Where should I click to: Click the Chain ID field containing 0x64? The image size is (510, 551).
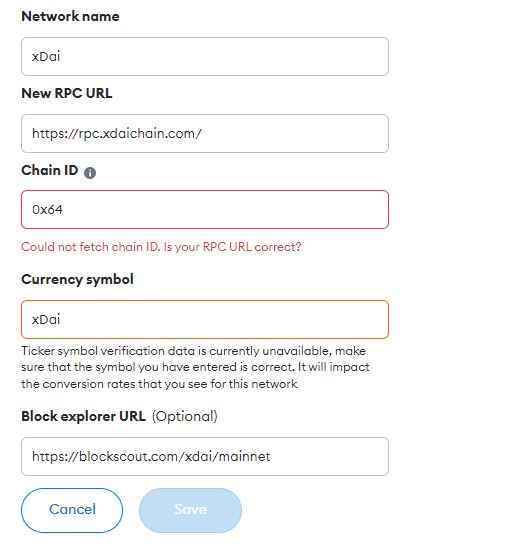[x=205, y=209]
